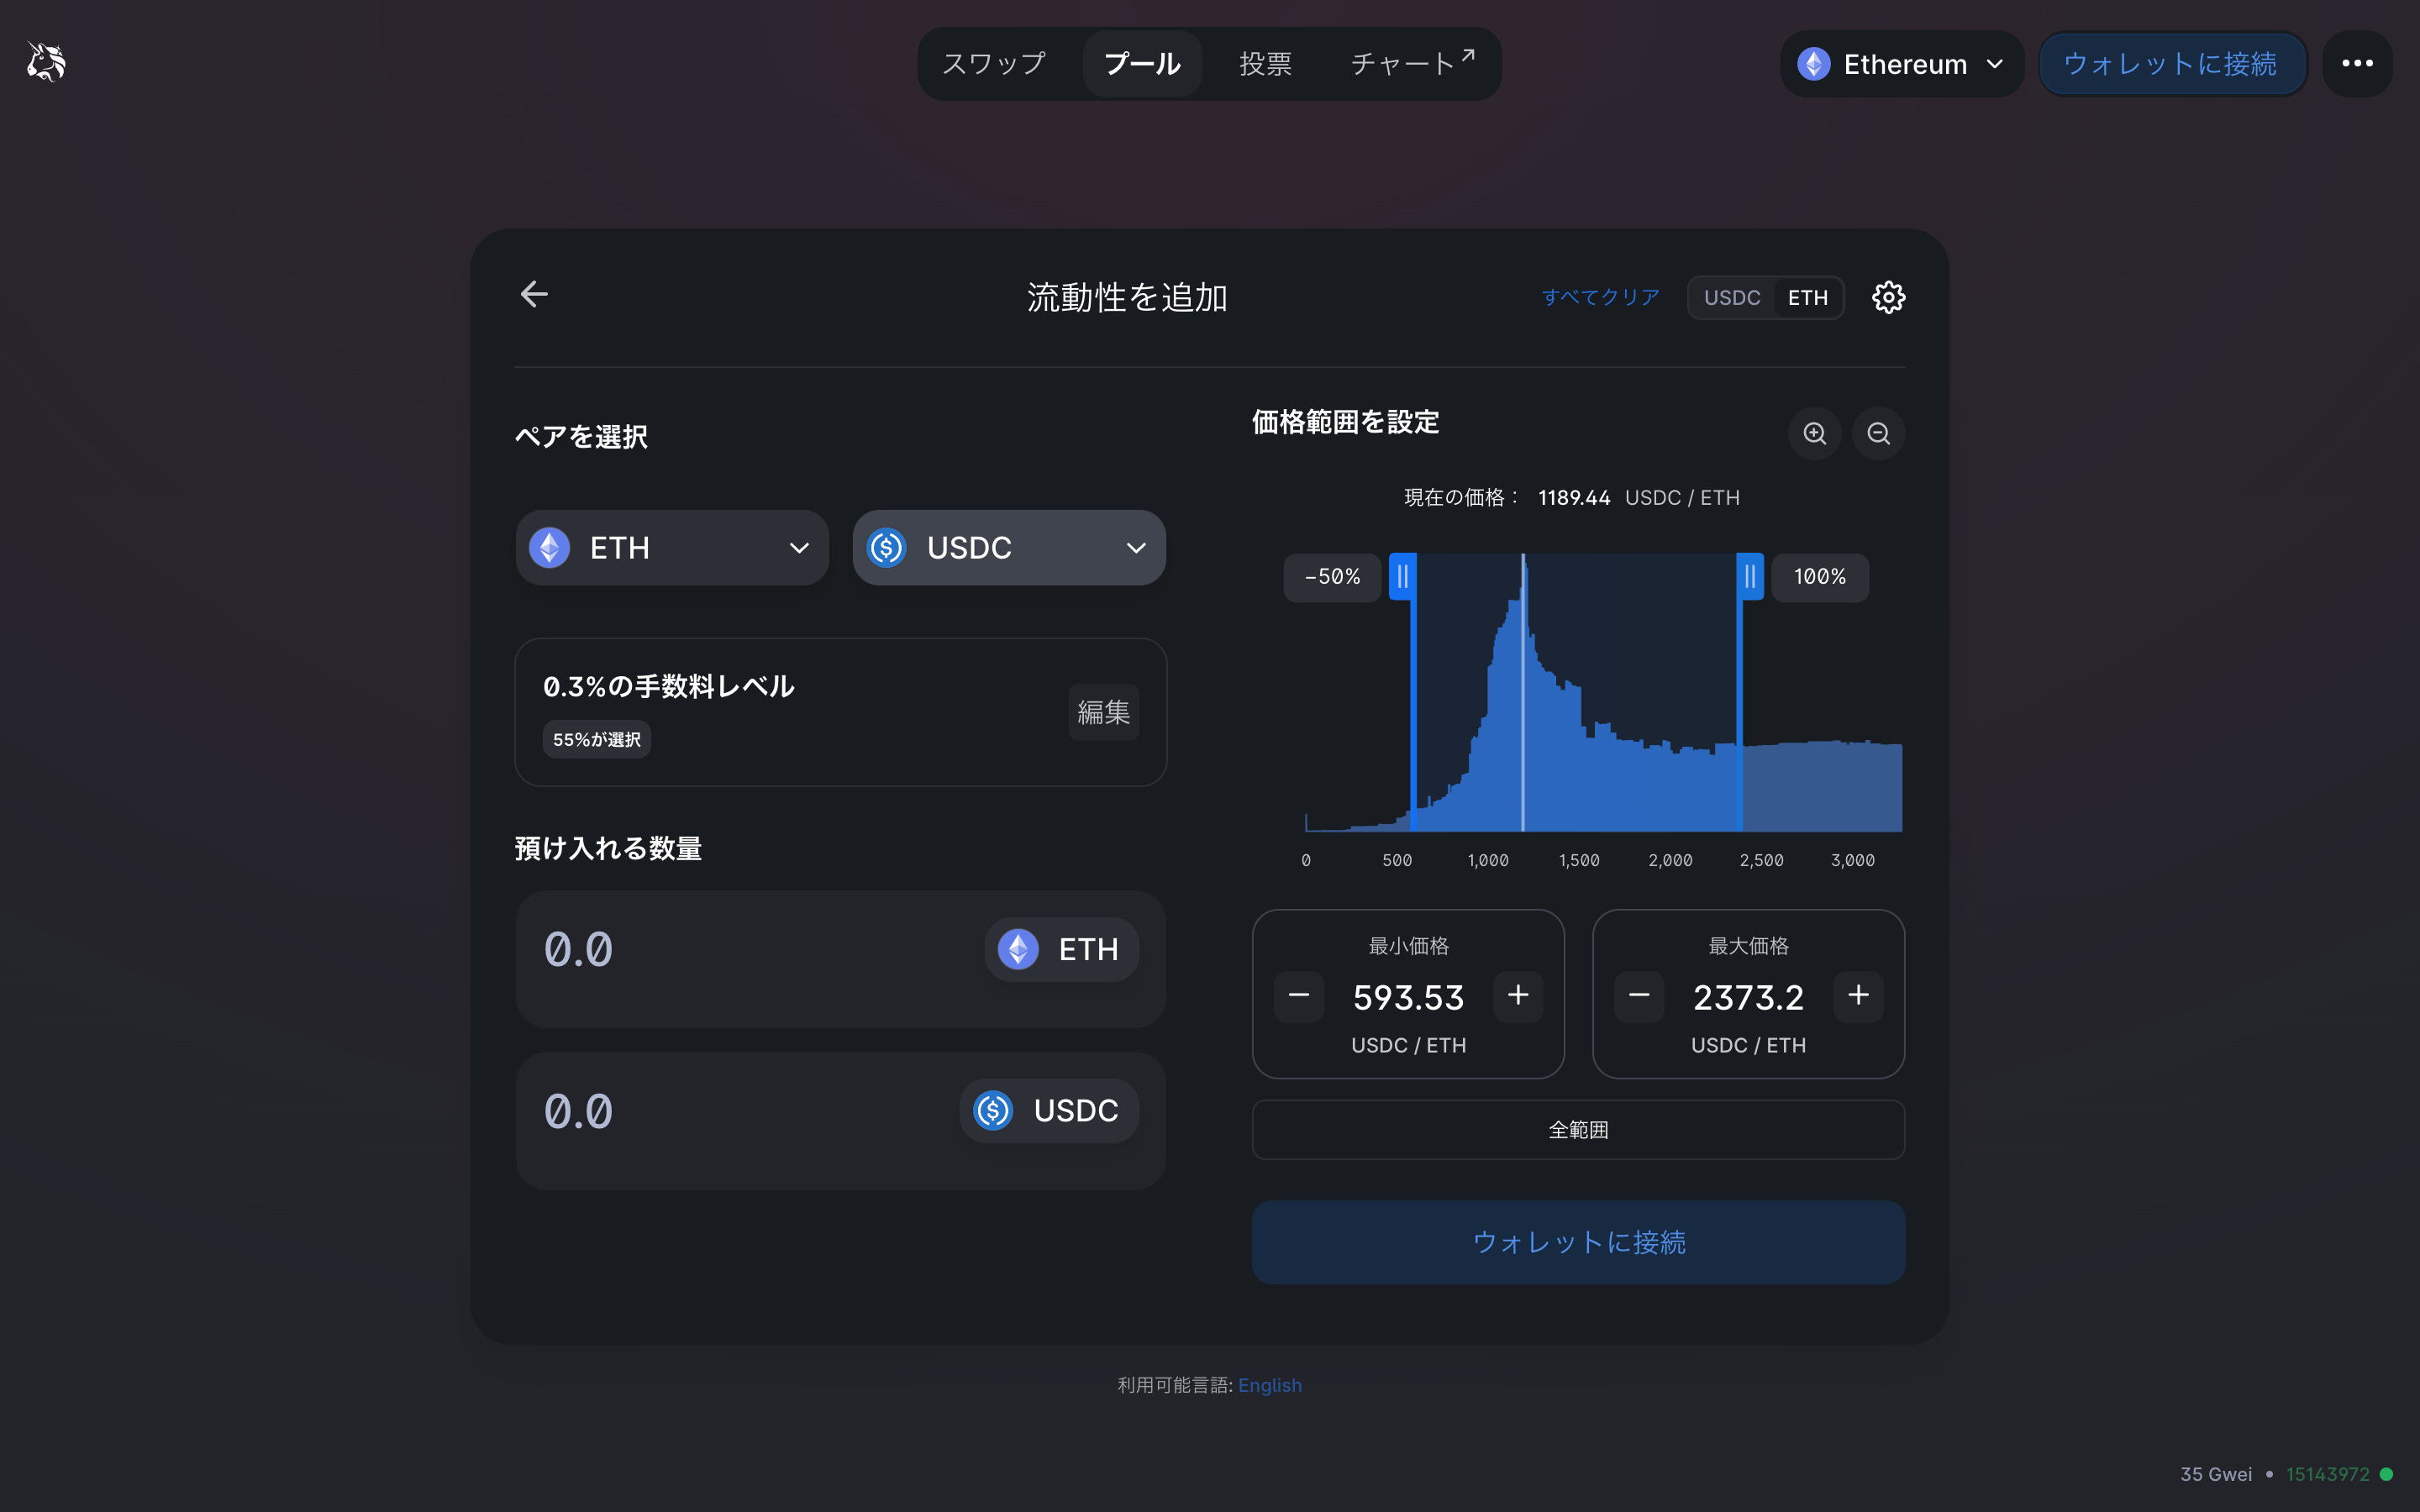Viewport: 2420px width, 1512px height.
Task: Increase the minimum price with plus
Action: 1518,995
